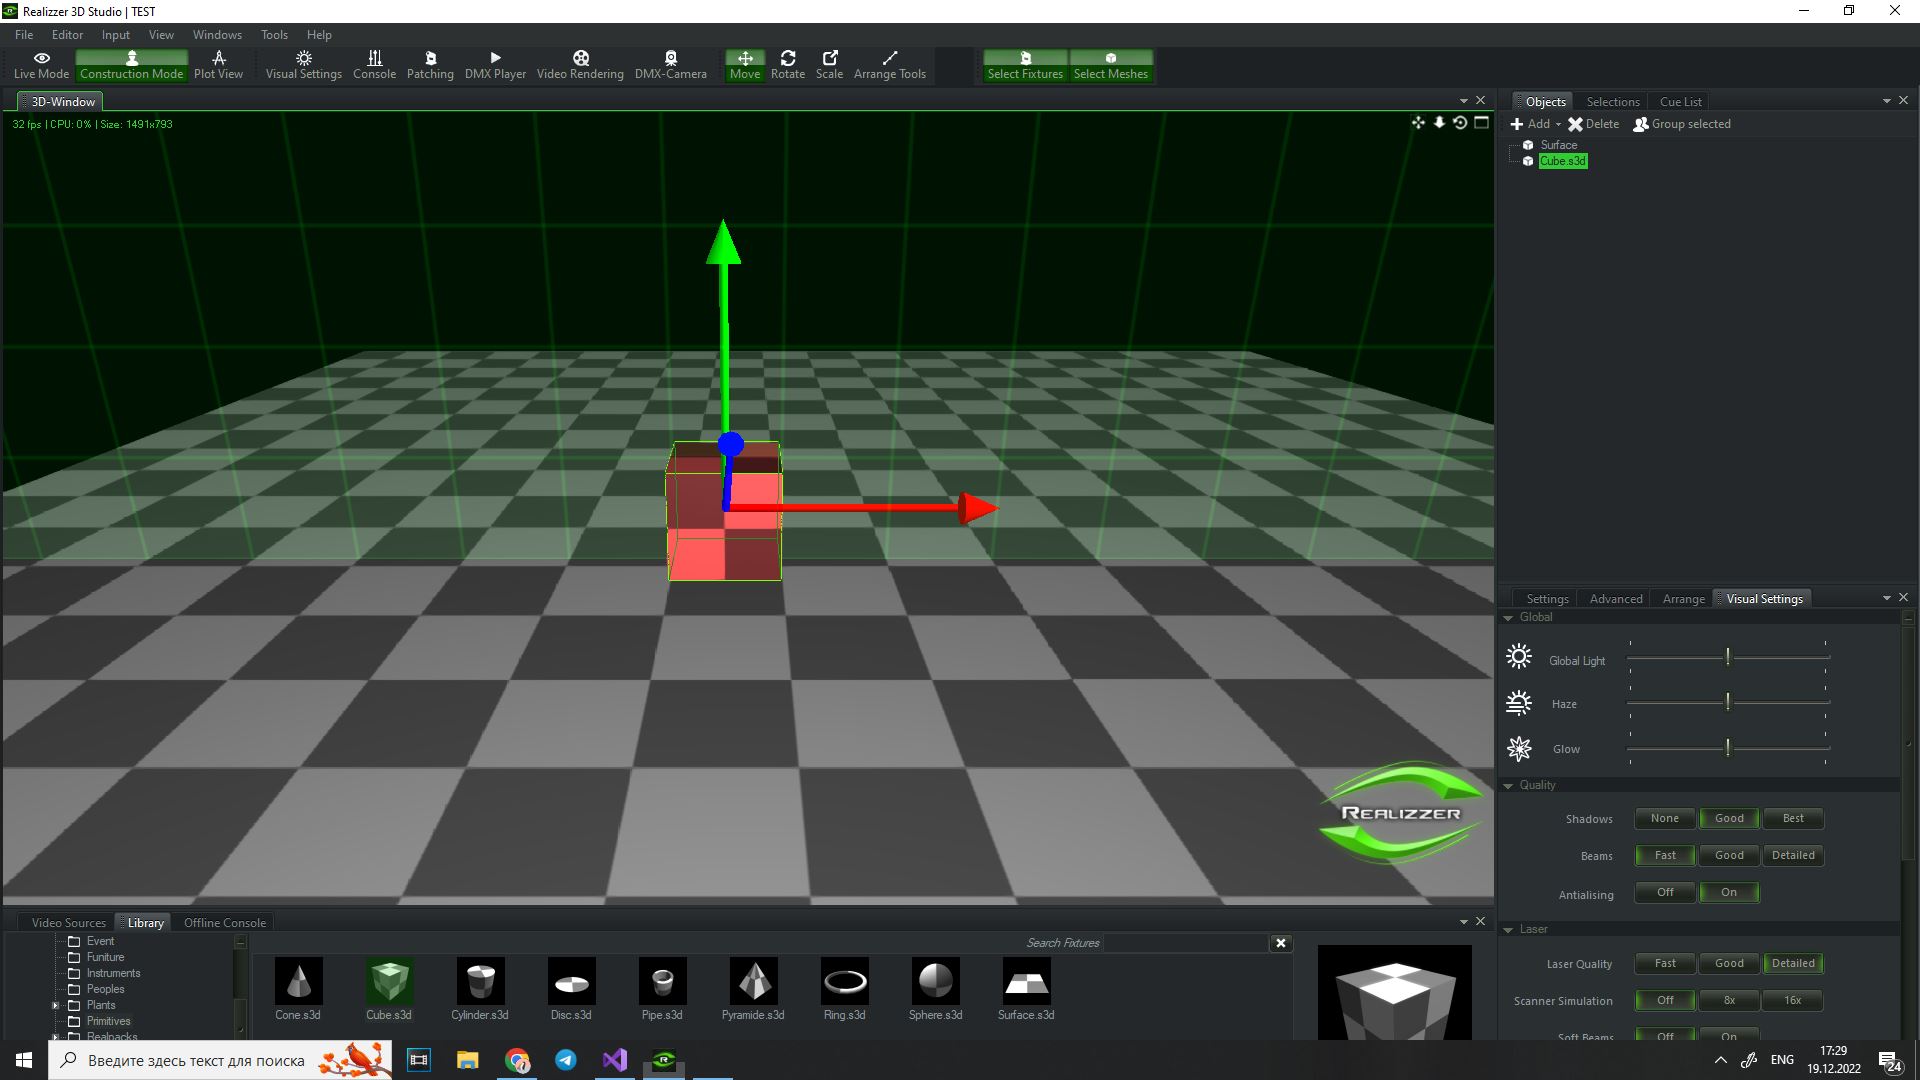Image resolution: width=1920 pixels, height=1080 pixels.
Task: Select the Scale tool
Action: pyautogui.click(x=829, y=65)
